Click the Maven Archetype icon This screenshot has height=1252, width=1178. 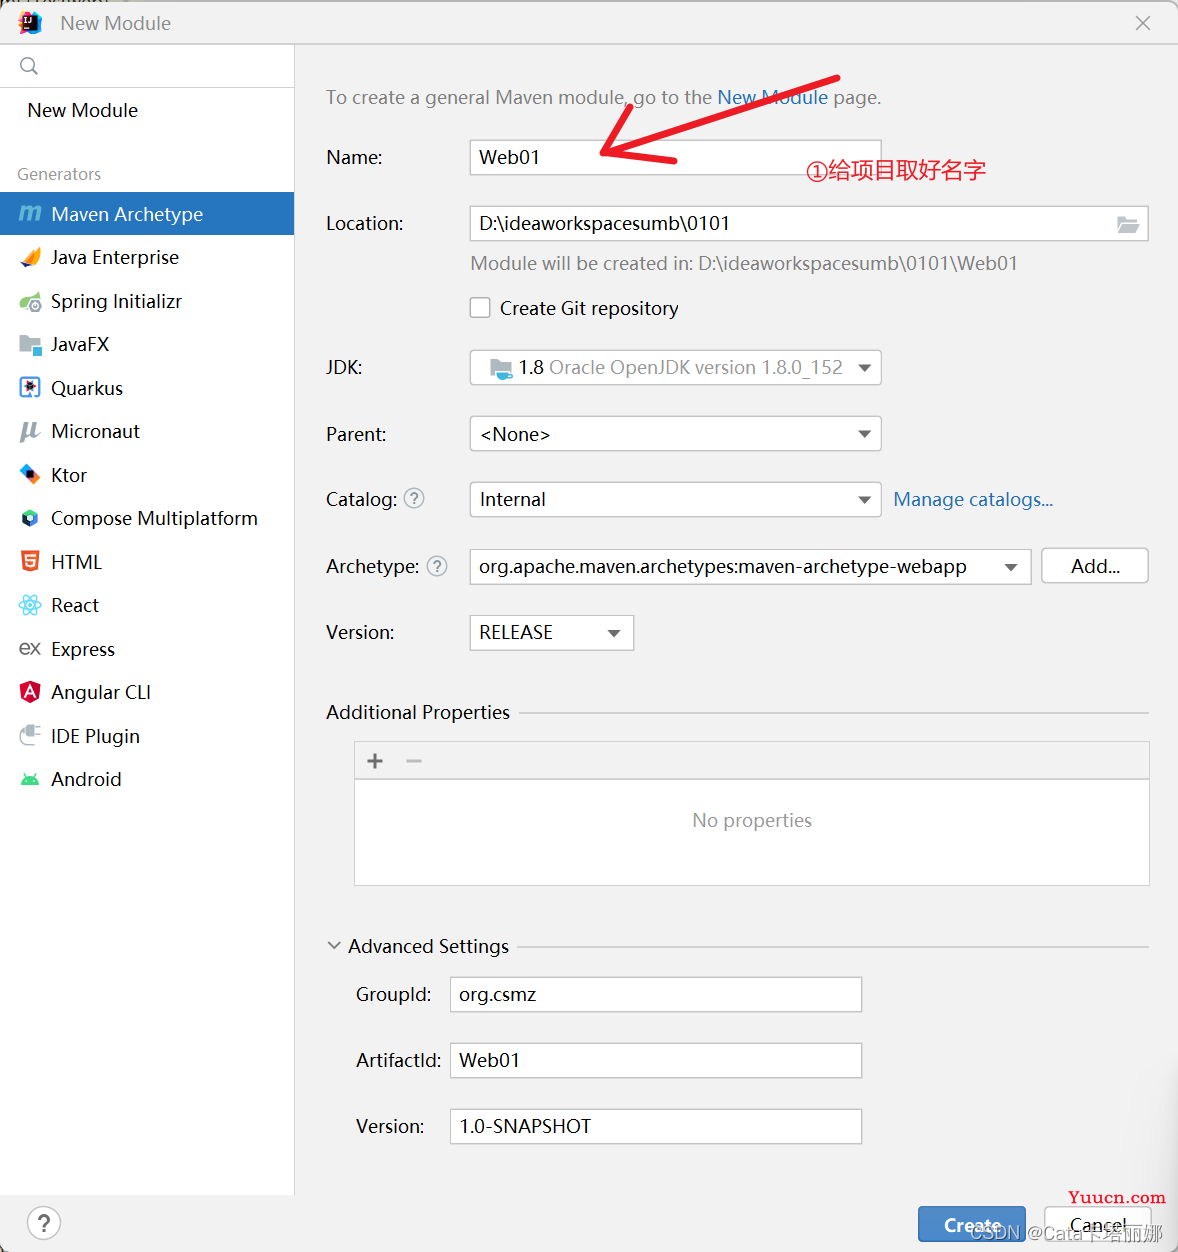pyautogui.click(x=30, y=214)
